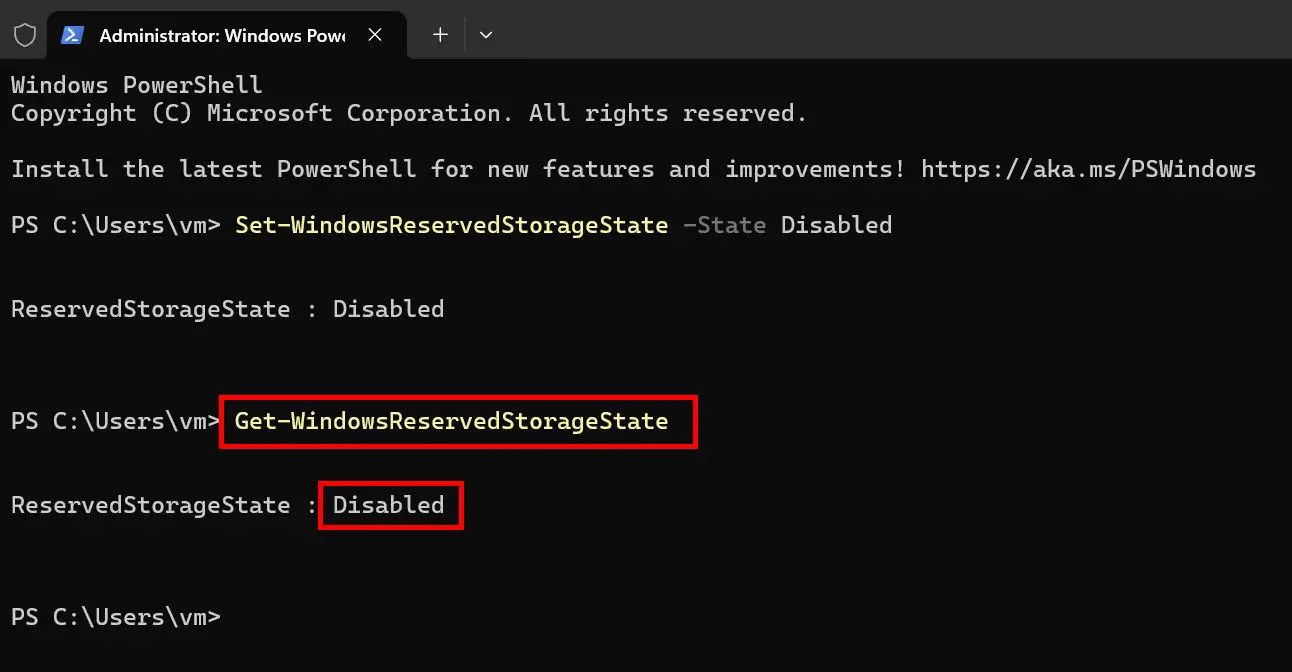Click the PowerShell icon on the tab
Screen dimensions: 1292x672
point(72,35)
